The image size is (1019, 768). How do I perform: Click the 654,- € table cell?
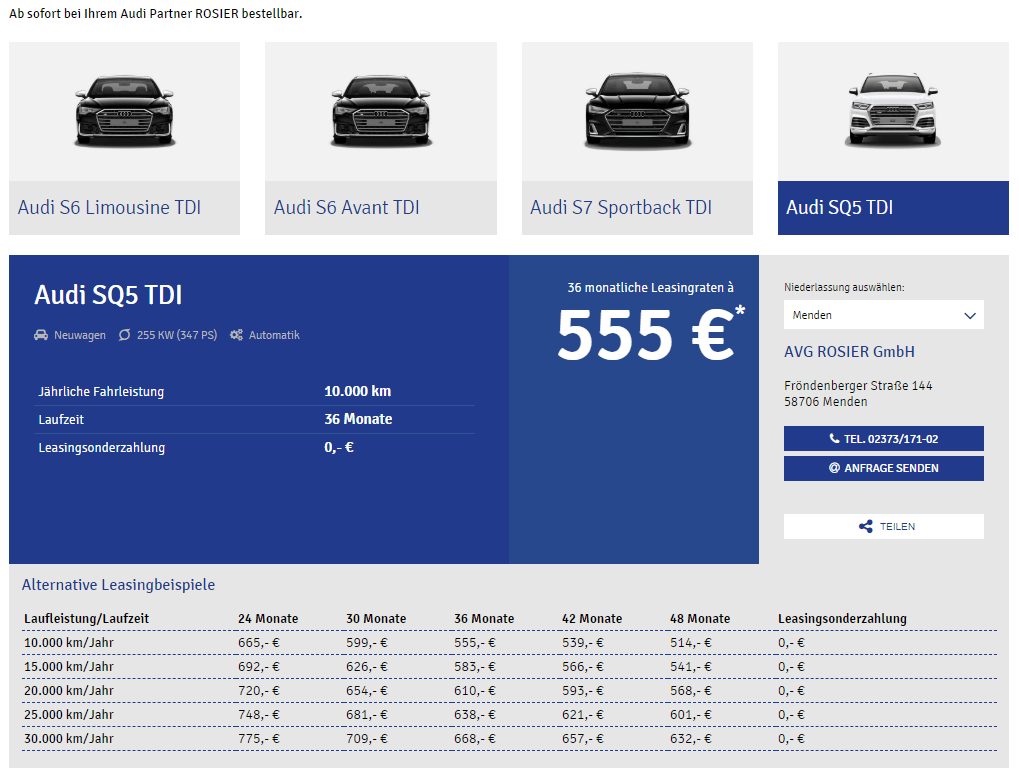click(x=367, y=691)
